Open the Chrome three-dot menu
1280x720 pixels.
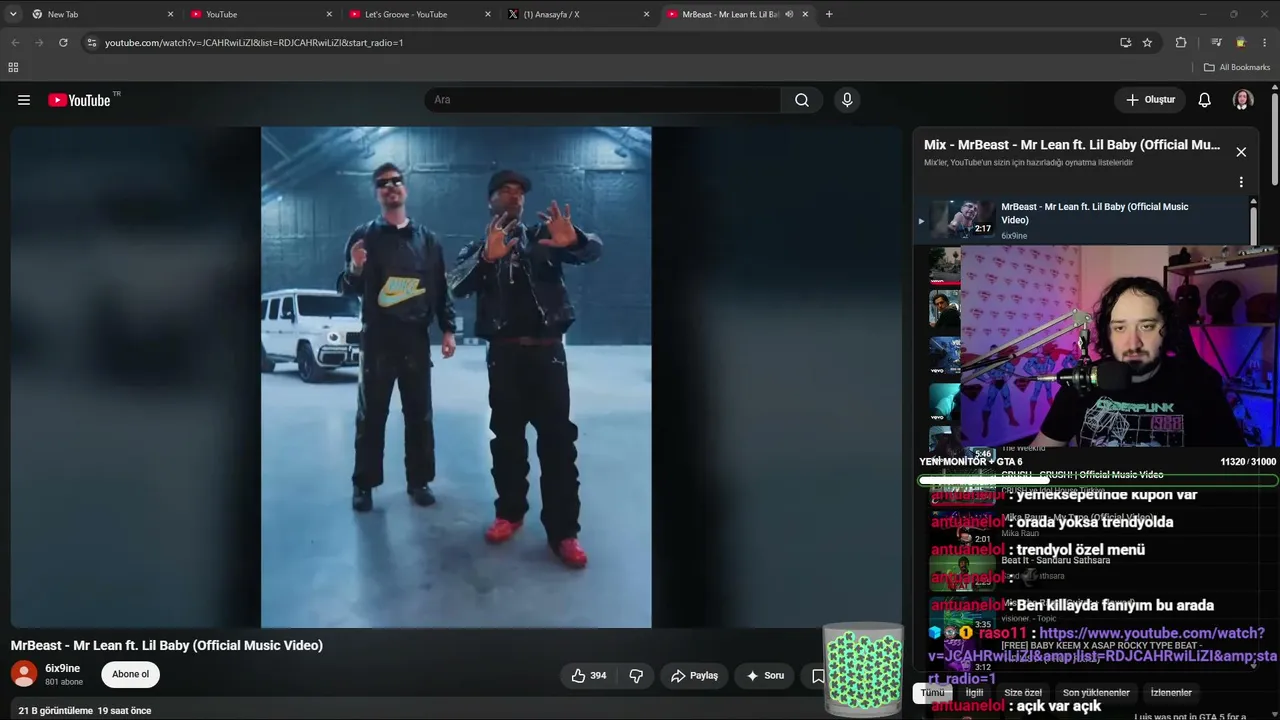click(x=1265, y=43)
